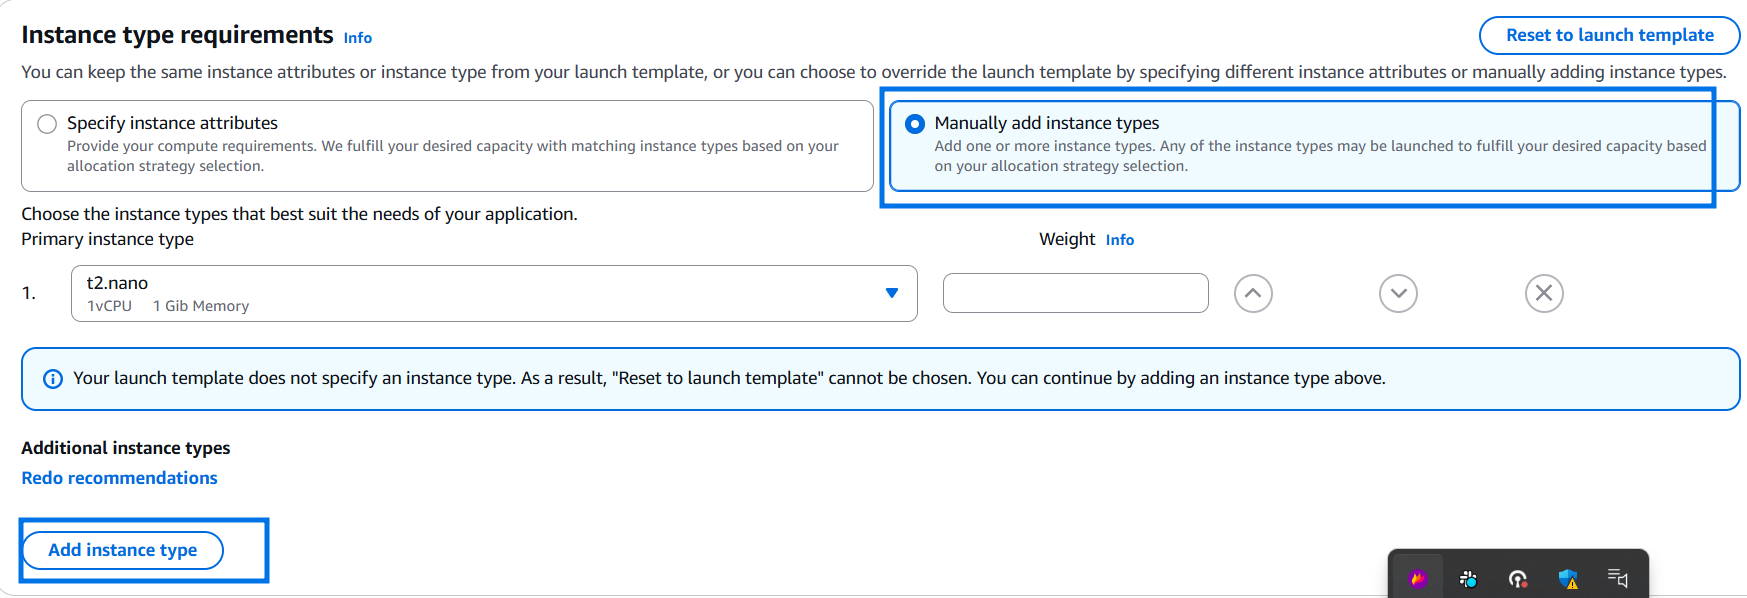Screen dimensions: 1747x598
Task: Click the audio playlist speaker tray icon
Action: 1618,578
